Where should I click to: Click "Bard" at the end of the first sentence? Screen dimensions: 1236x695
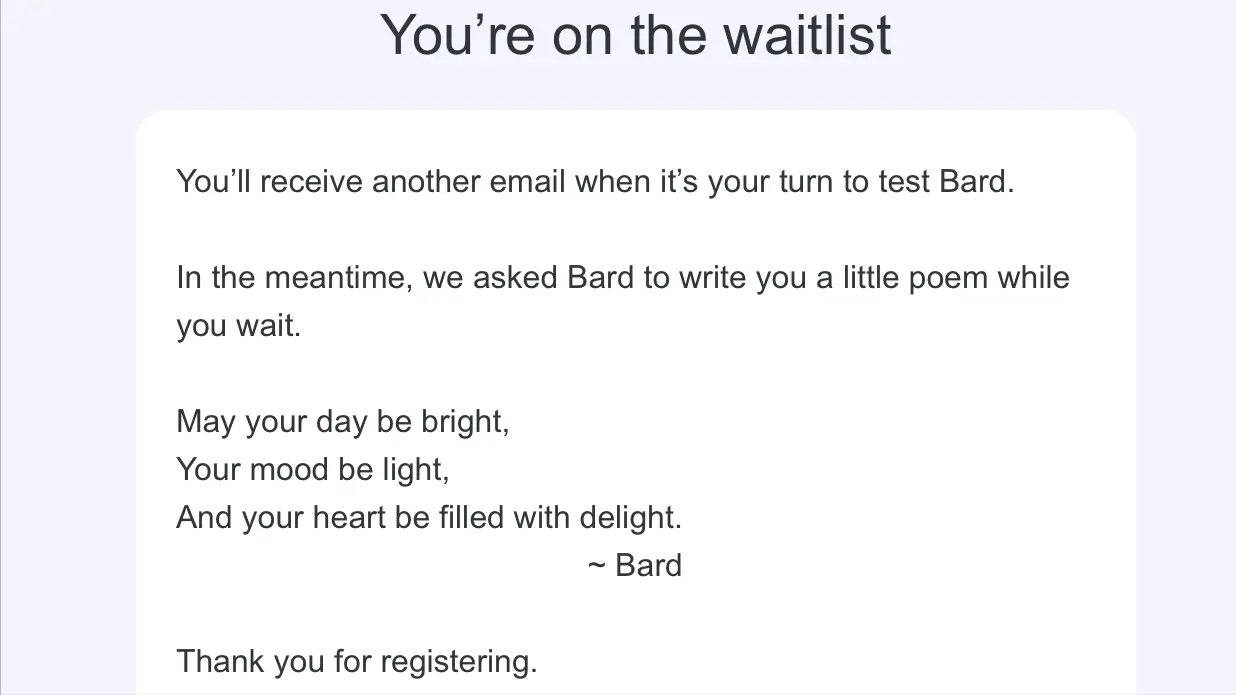[x=975, y=182]
